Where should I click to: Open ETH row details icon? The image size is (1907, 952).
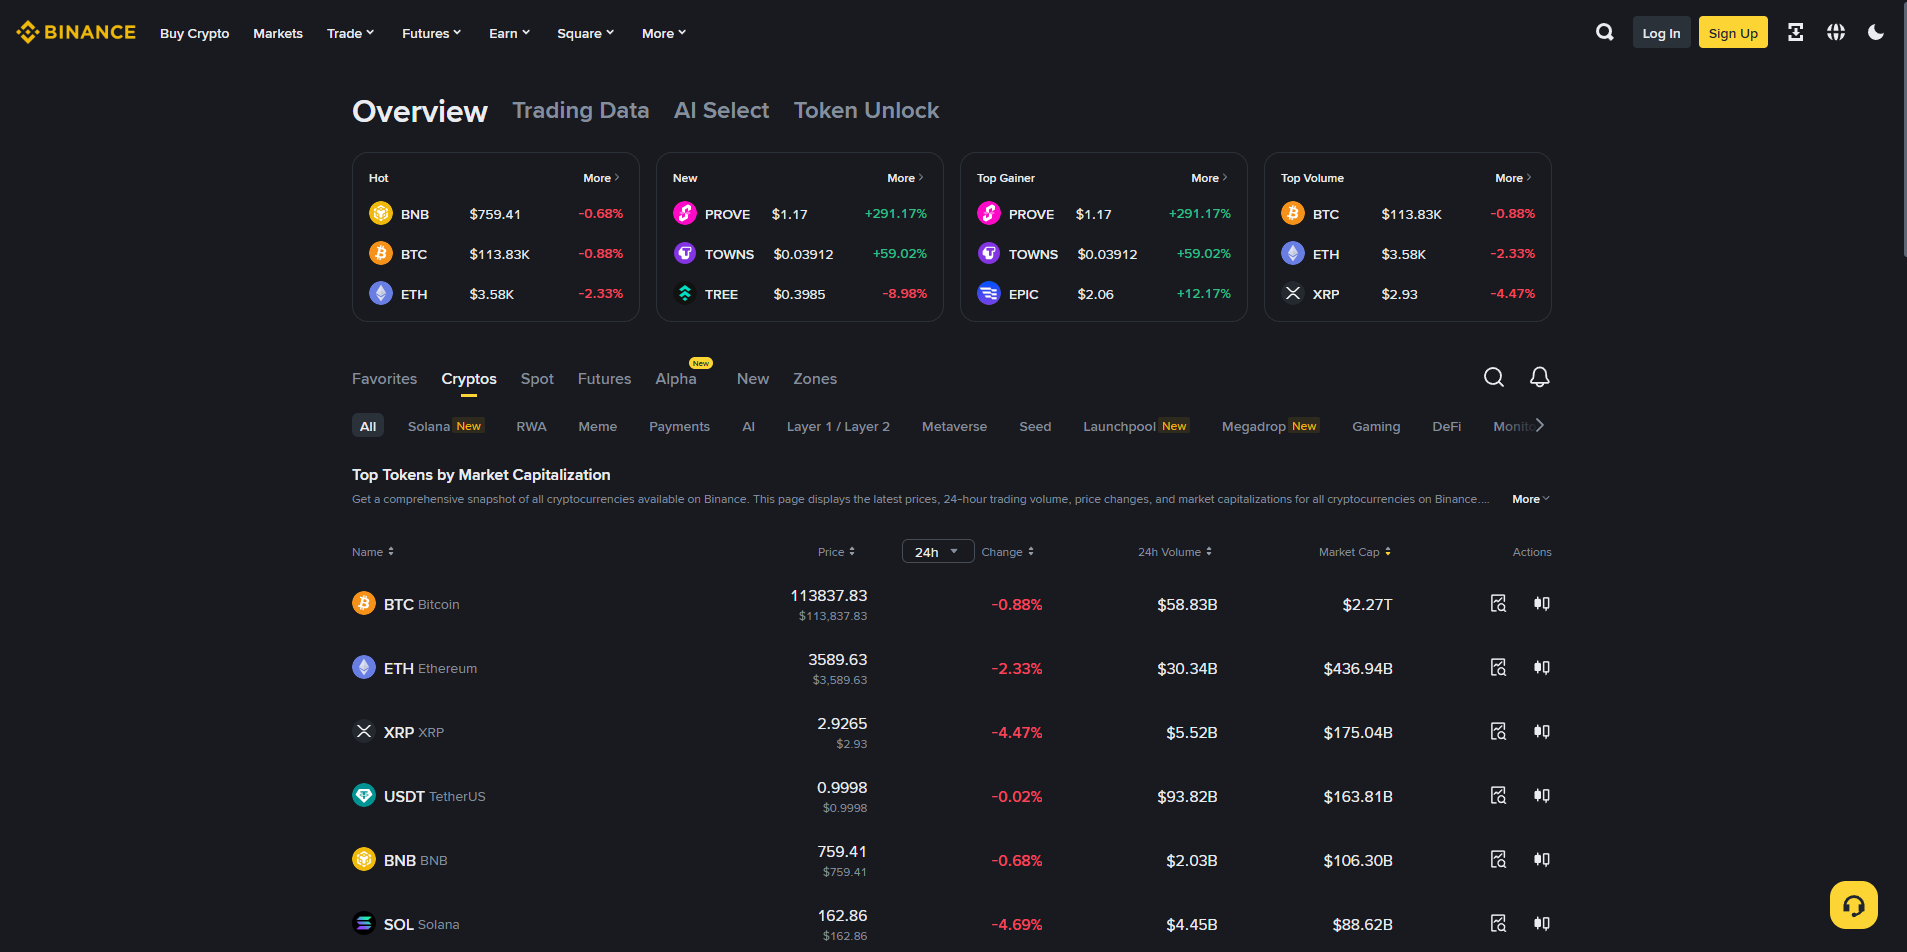tap(1498, 667)
